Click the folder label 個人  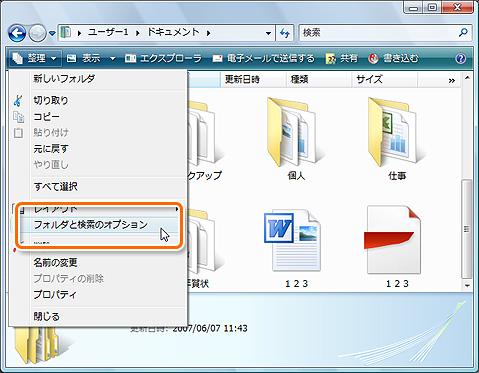coord(296,175)
